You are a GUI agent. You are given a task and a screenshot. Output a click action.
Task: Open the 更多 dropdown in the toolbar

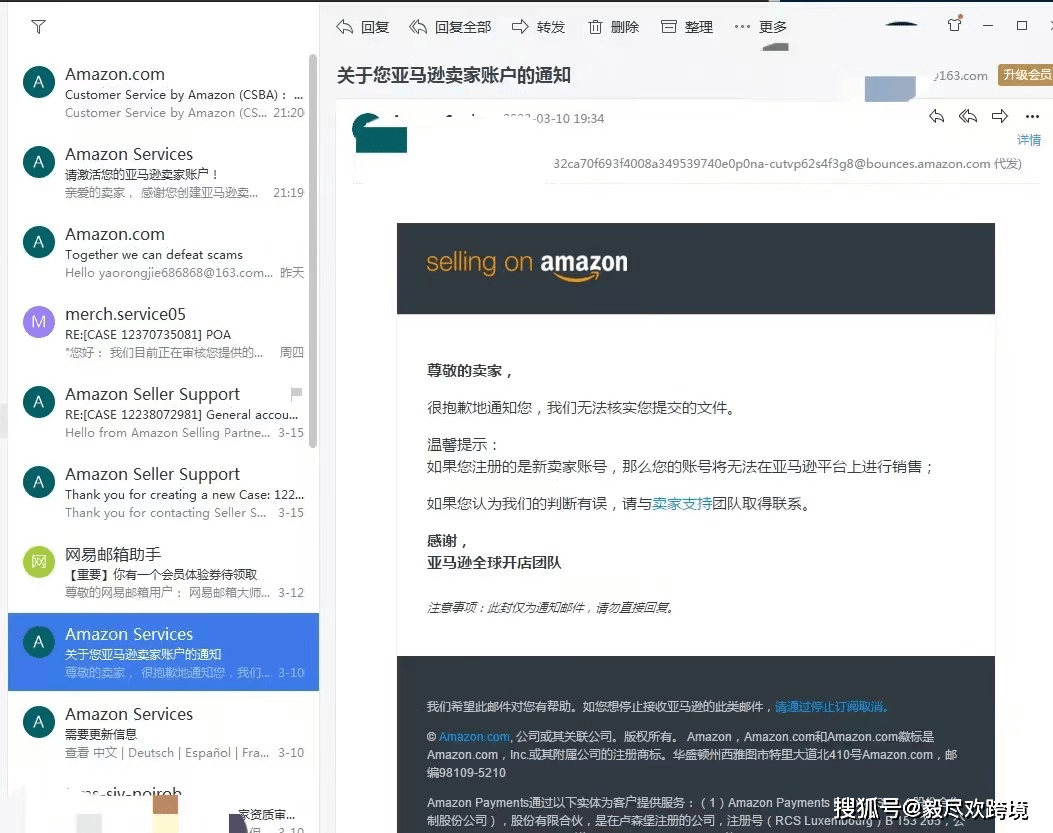pyautogui.click(x=760, y=27)
